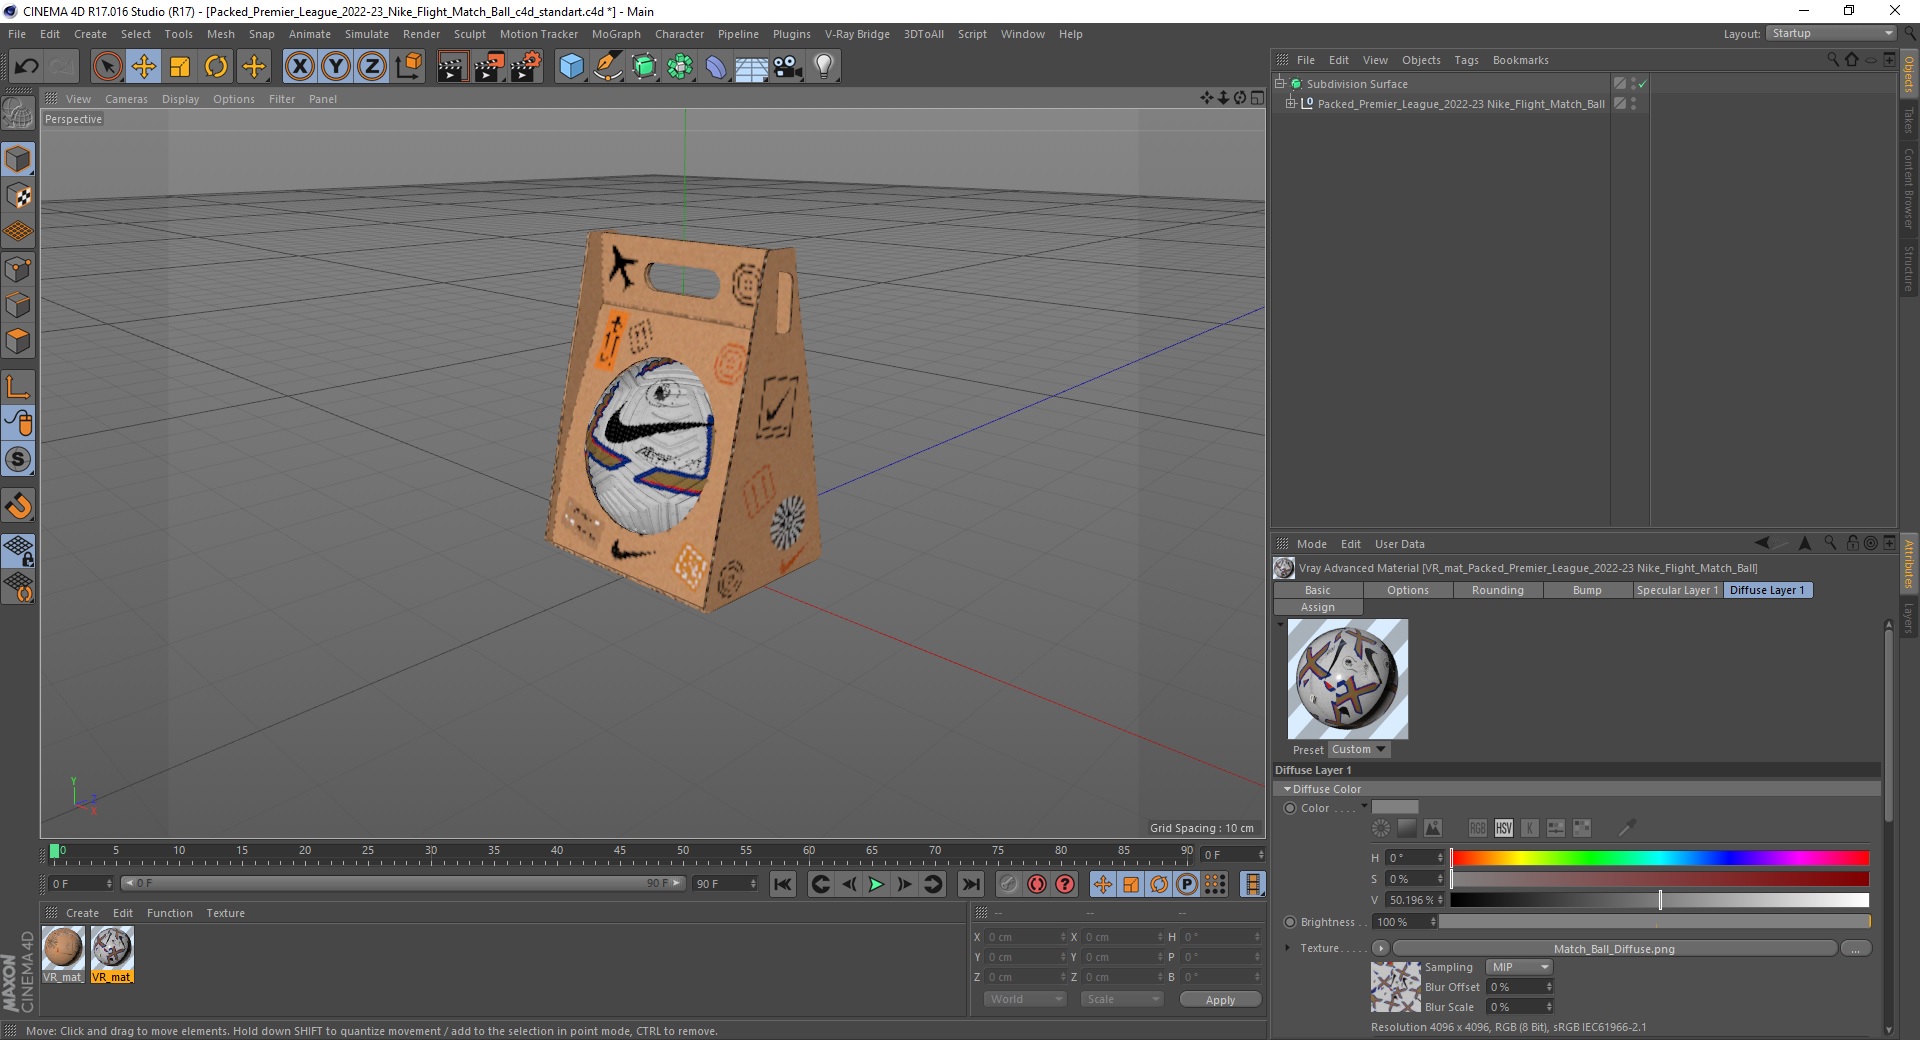Image resolution: width=1920 pixels, height=1040 pixels.
Task: Open the material Preset Custom dropdown
Action: pos(1359,749)
